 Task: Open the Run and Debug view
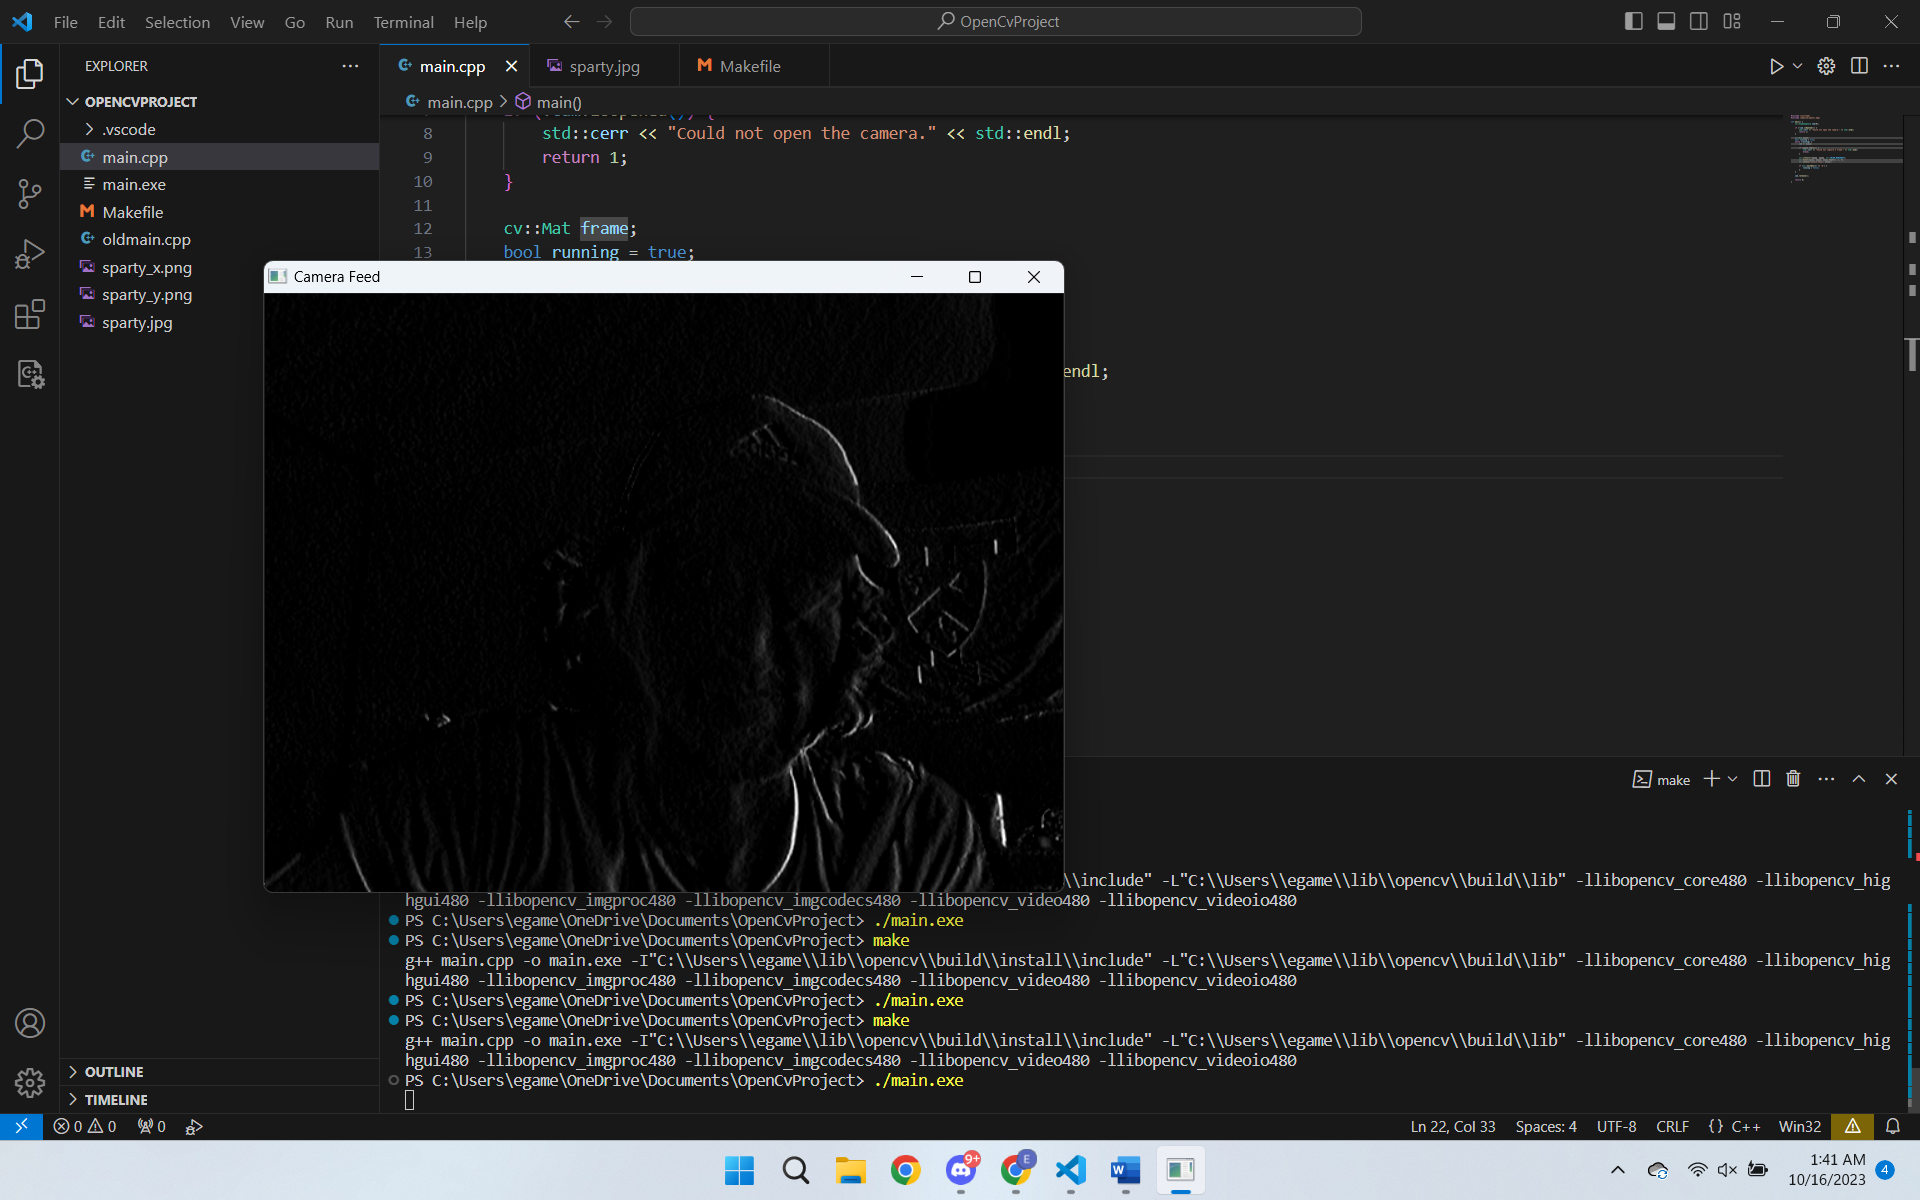pyautogui.click(x=30, y=254)
